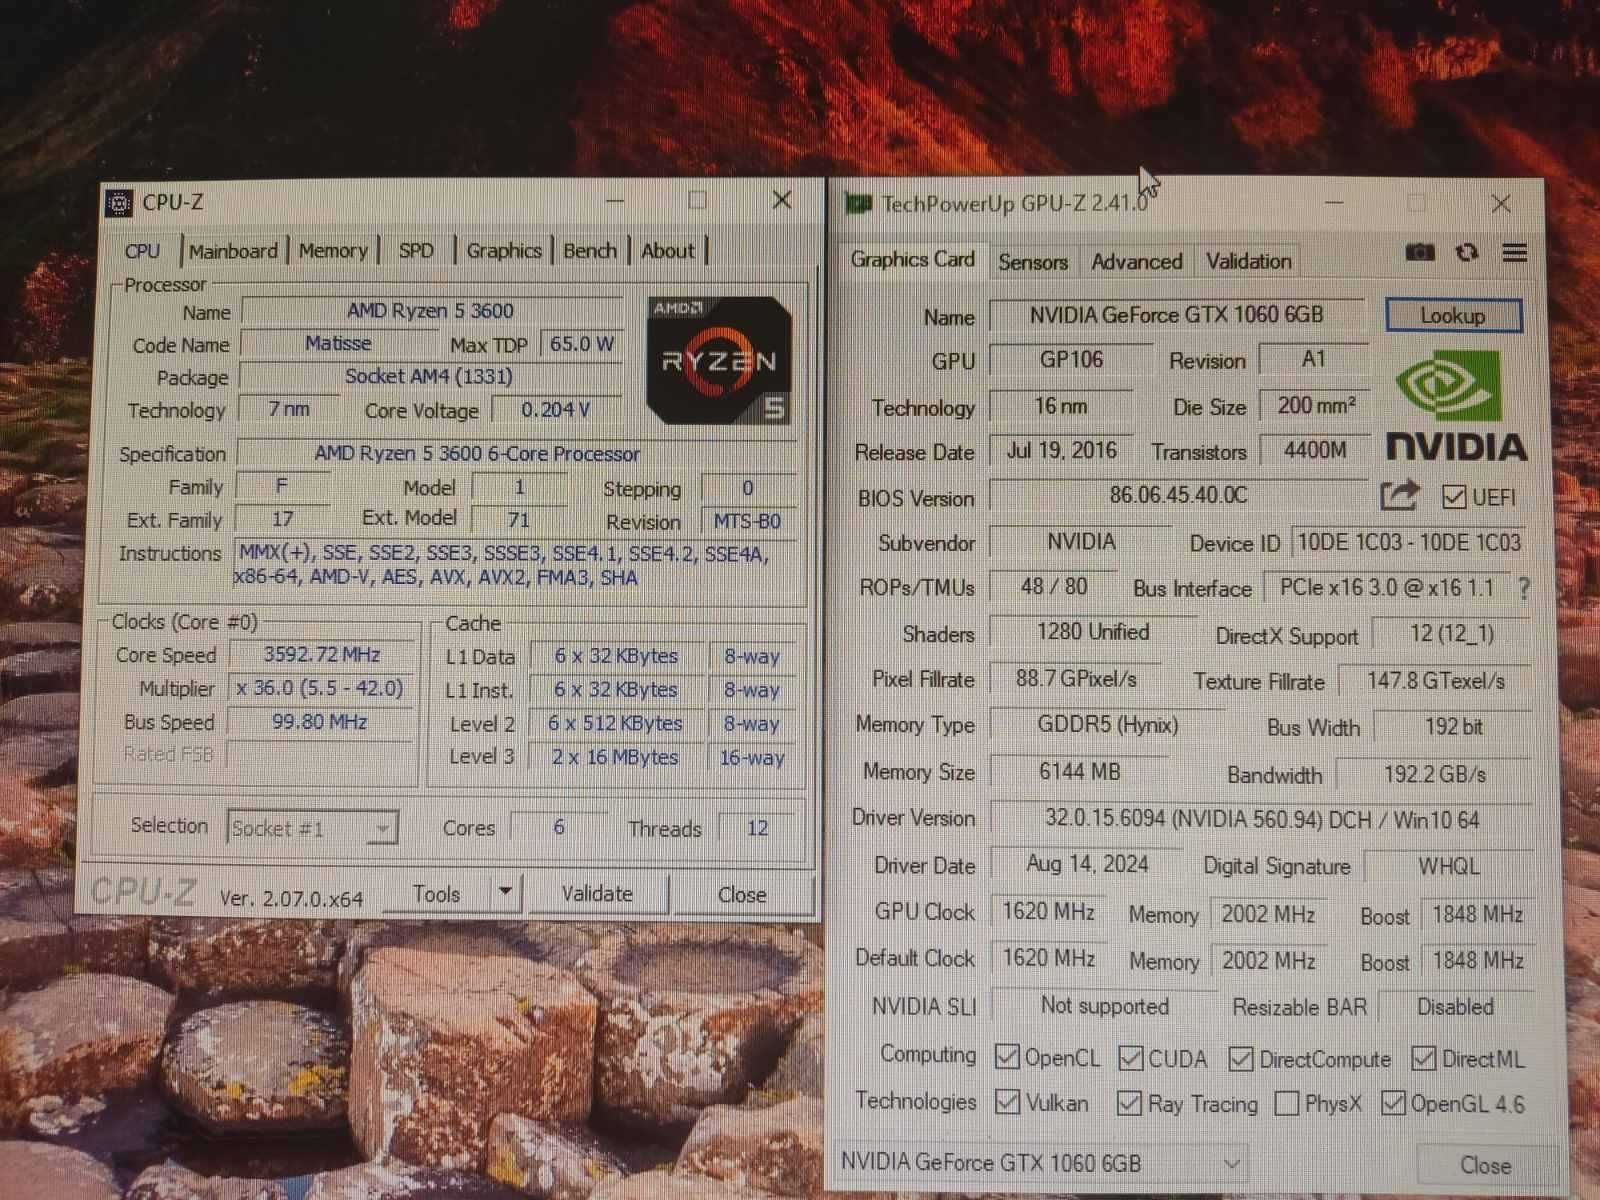Image resolution: width=1600 pixels, height=1200 pixels.
Task: Switch to the Bench tab
Action: [590, 251]
